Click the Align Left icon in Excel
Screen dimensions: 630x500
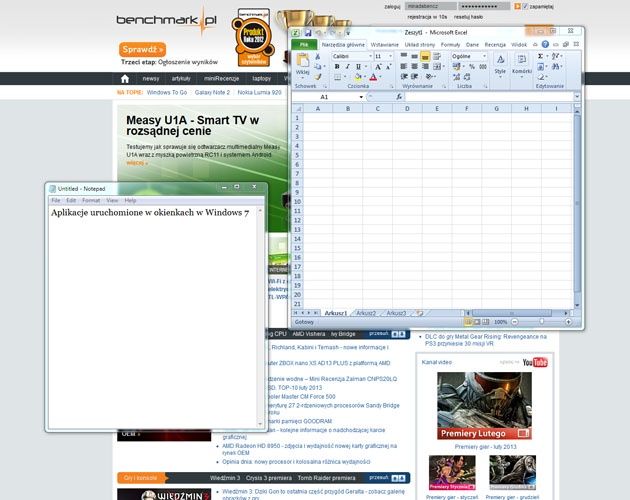[x=404, y=66]
